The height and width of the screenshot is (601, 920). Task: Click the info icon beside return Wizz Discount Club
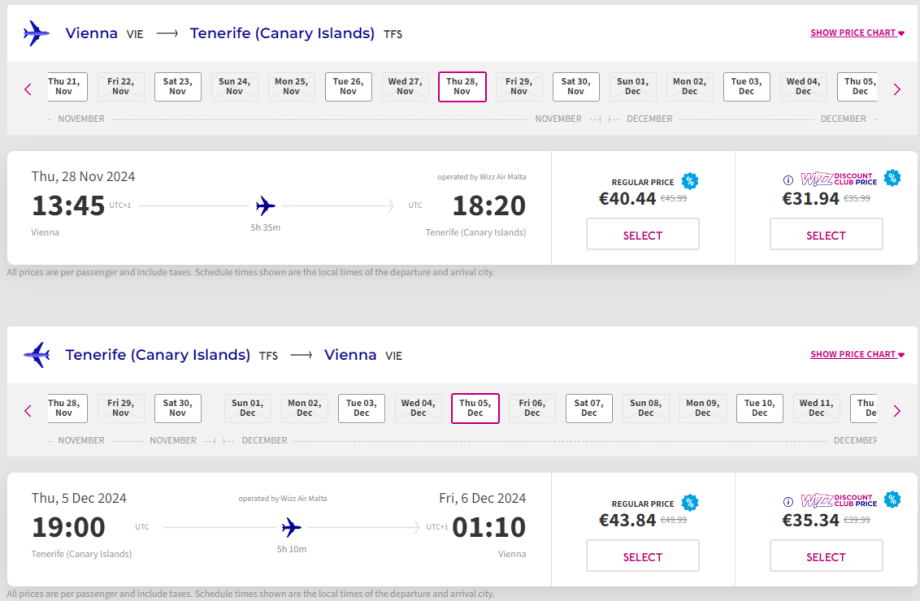click(x=789, y=501)
